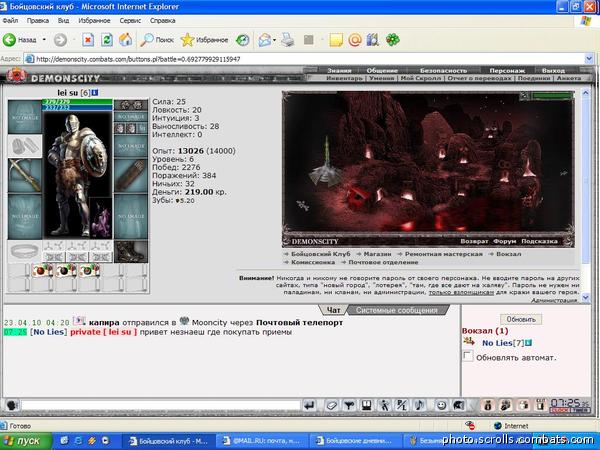Click the music note sound icon
Viewport: 600px width, 450px height.
tap(419, 405)
